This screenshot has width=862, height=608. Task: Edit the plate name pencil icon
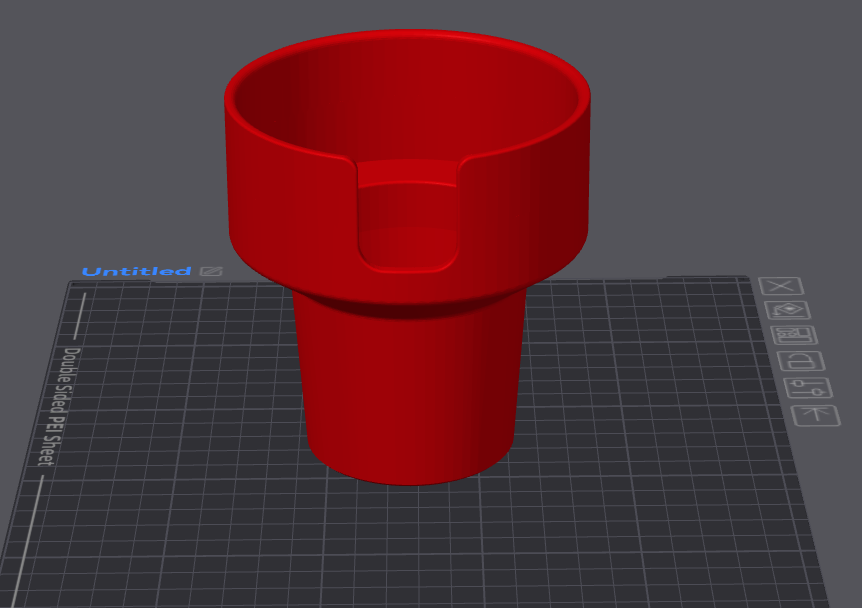pyautogui.click(x=211, y=271)
